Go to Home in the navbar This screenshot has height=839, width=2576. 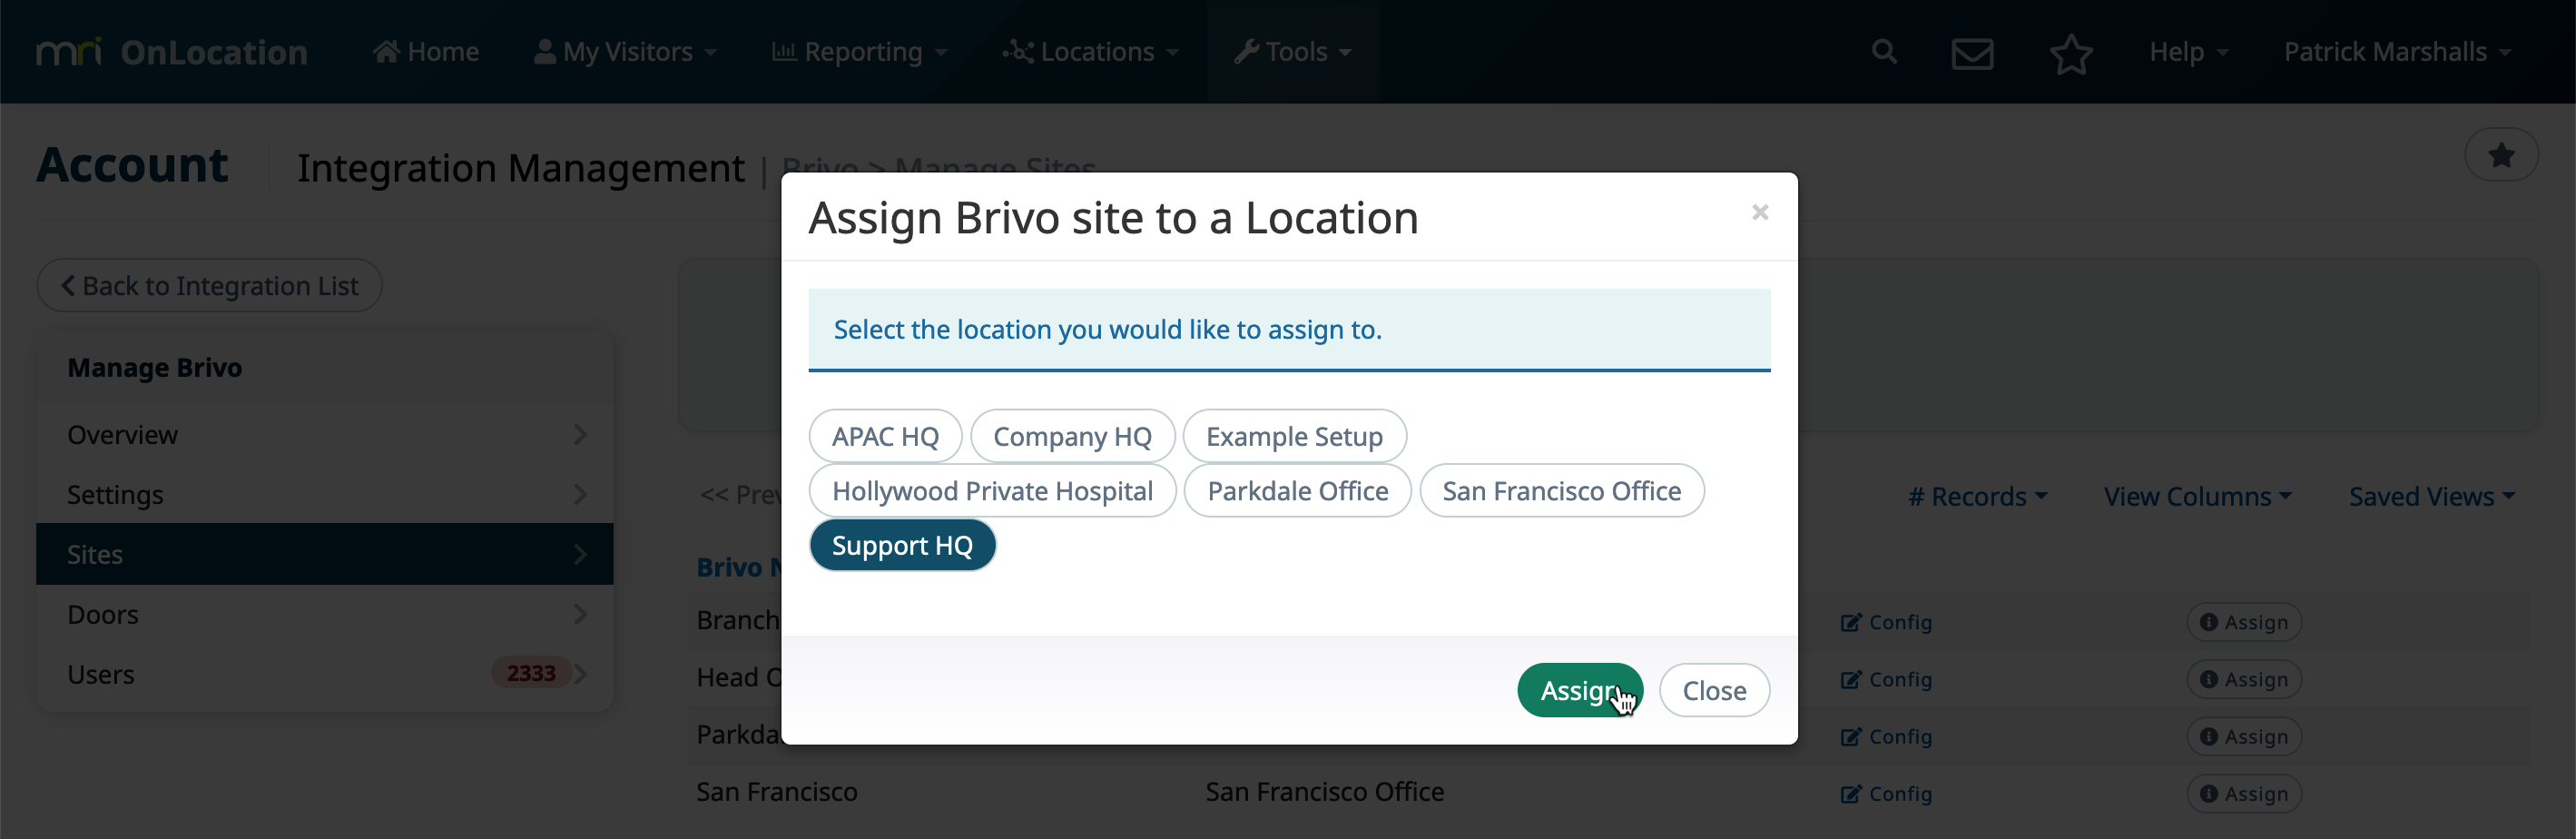coord(426,52)
